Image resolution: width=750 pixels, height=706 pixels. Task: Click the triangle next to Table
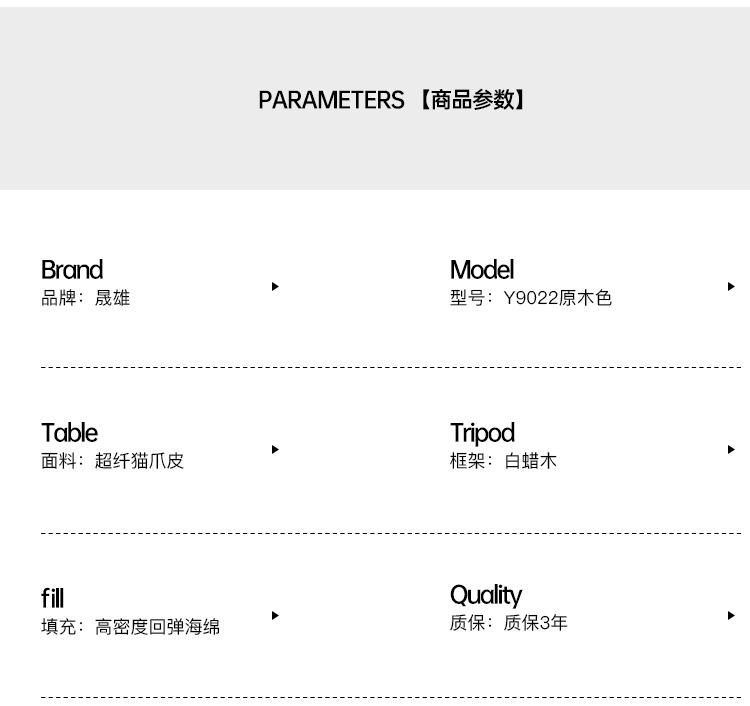pos(275,450)
